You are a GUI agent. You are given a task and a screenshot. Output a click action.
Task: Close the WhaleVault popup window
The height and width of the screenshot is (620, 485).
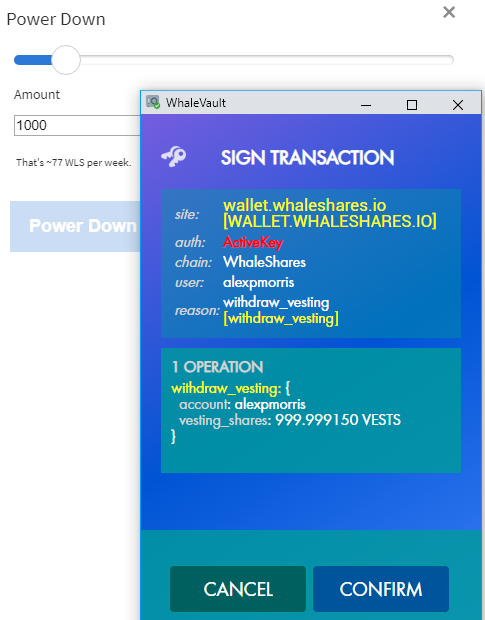click(x=457, y=105)
